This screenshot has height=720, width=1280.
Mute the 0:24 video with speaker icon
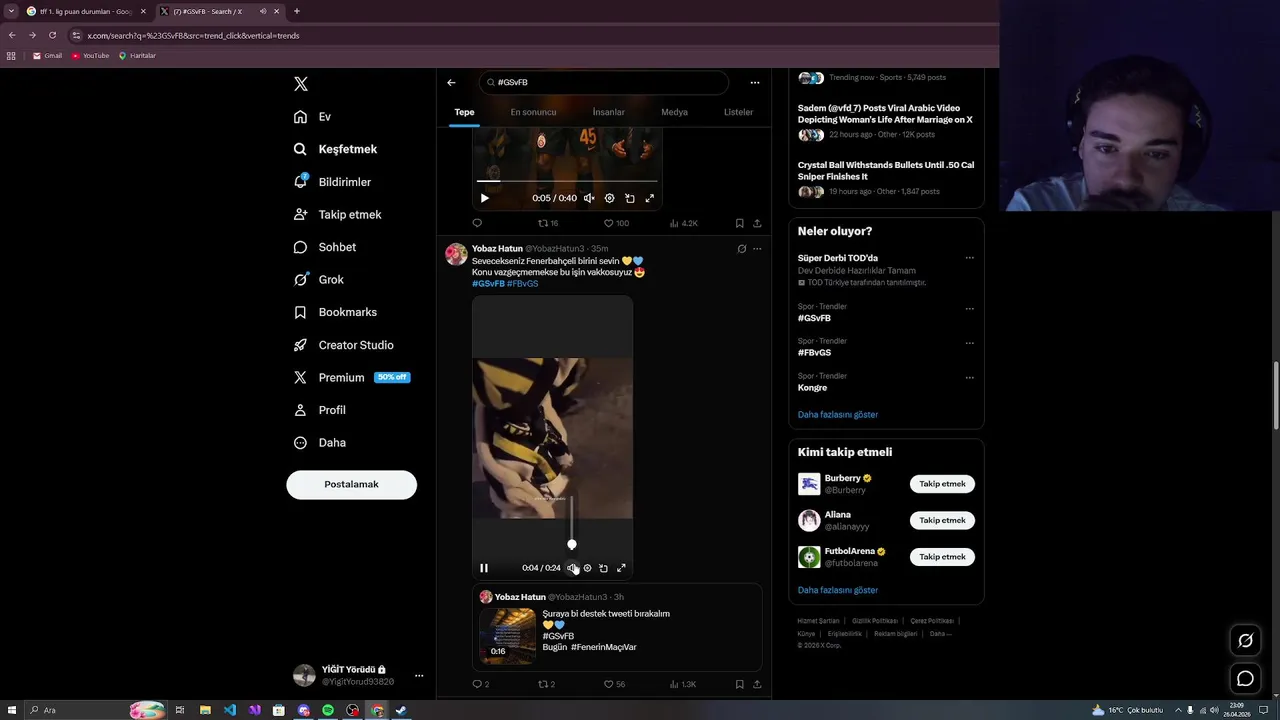tap(572, 568)
